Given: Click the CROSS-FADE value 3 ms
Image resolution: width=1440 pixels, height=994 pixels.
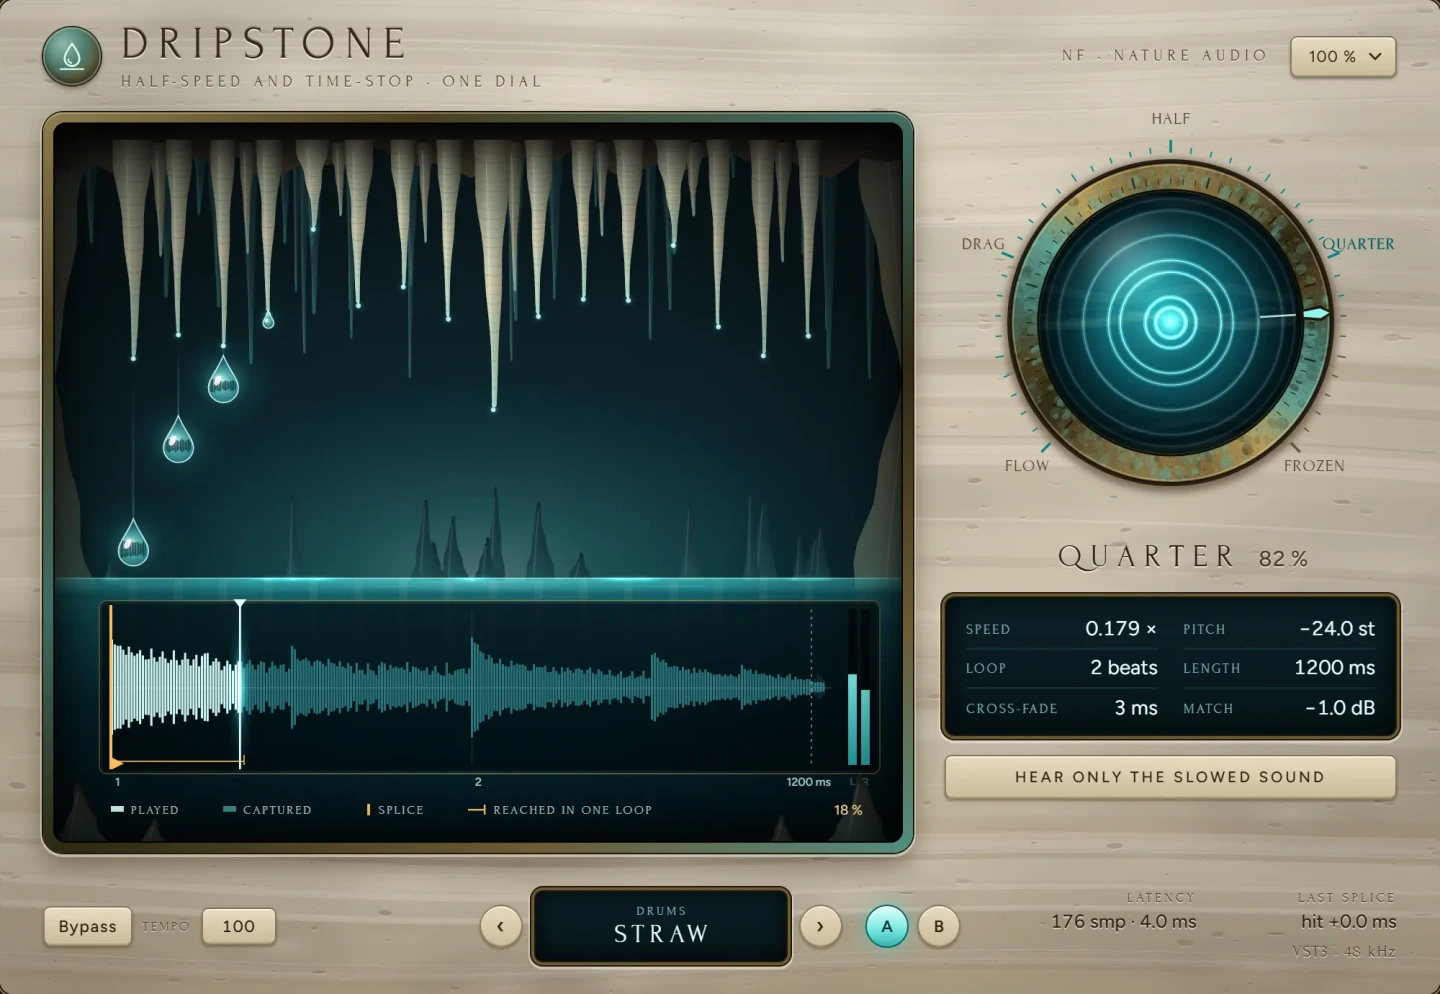Looking at the screenshot, I should (x=1136, y=707).
